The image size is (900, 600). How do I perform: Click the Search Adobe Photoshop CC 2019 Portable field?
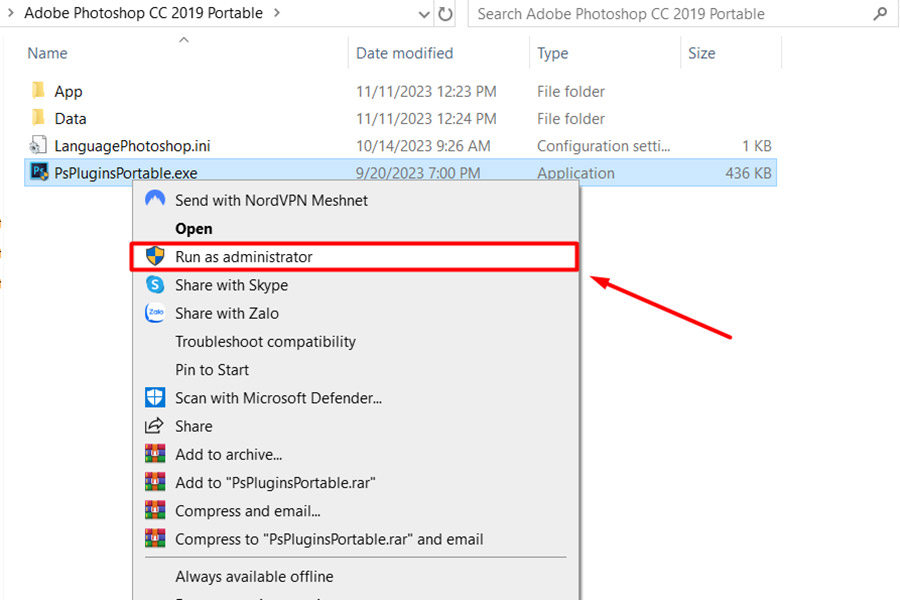point(683,14)
